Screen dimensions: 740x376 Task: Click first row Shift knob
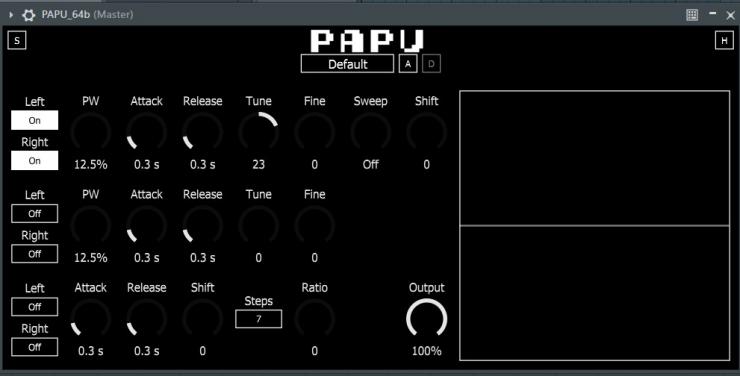click(x=426, y=133)
